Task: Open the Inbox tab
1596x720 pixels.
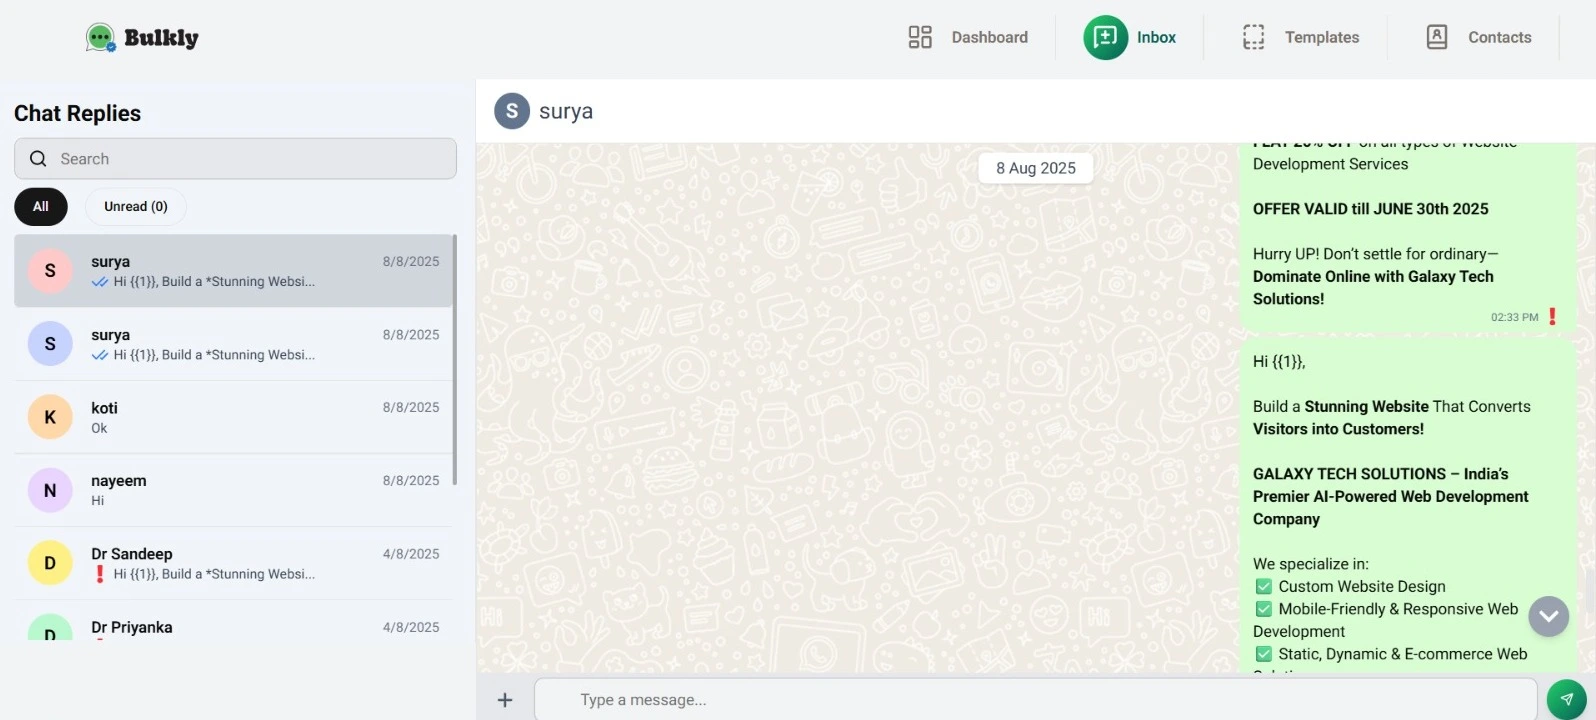Action: pyautogui.click(x=1130, y=37)
